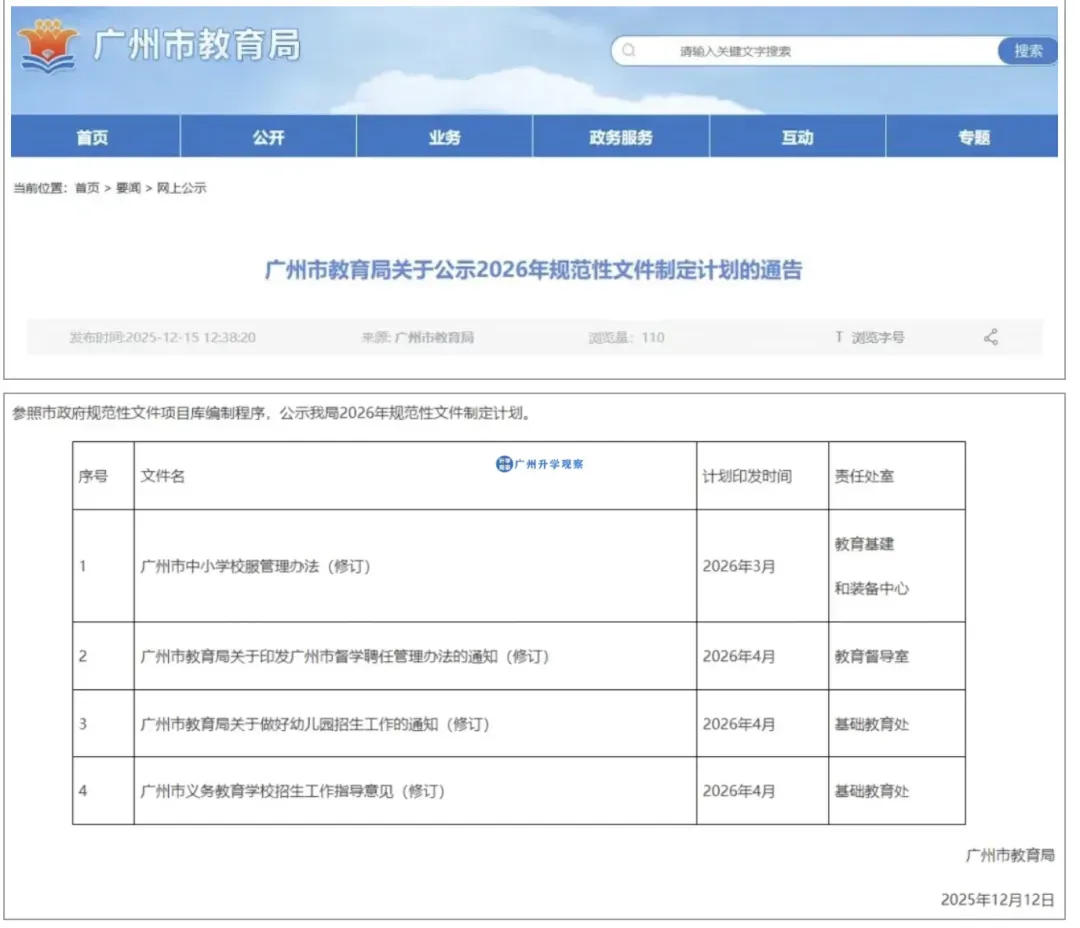
Task: Click the T font-size icon
Action: tap(838, 337)
